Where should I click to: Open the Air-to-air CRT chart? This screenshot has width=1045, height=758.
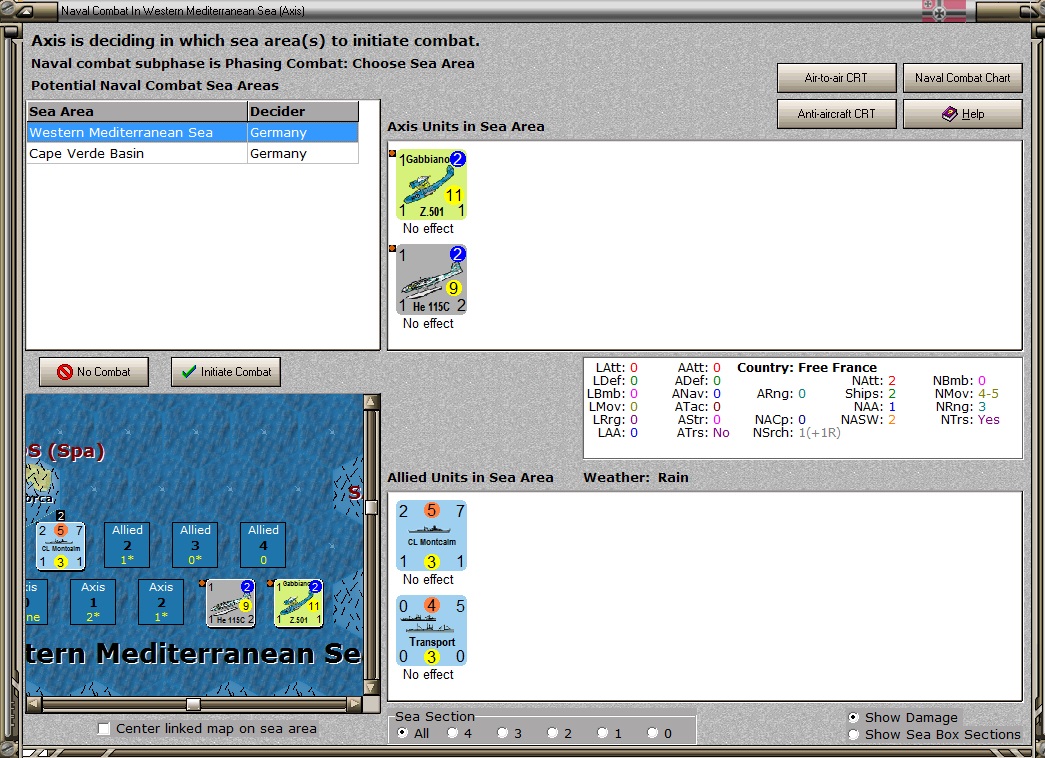click(836, 78)
